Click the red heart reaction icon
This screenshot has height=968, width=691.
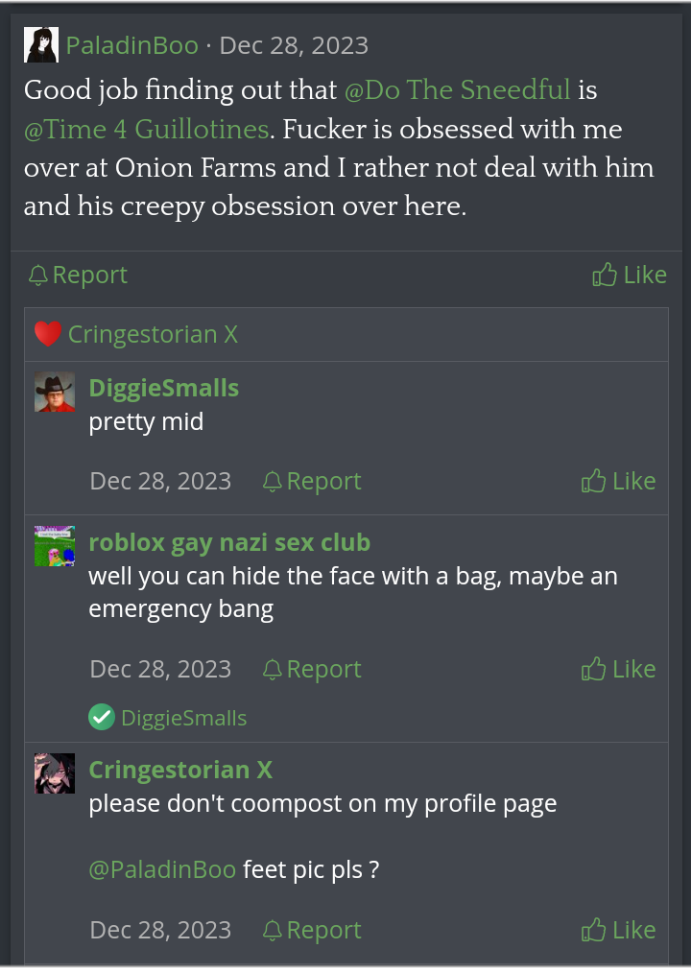tap(47, 334)
